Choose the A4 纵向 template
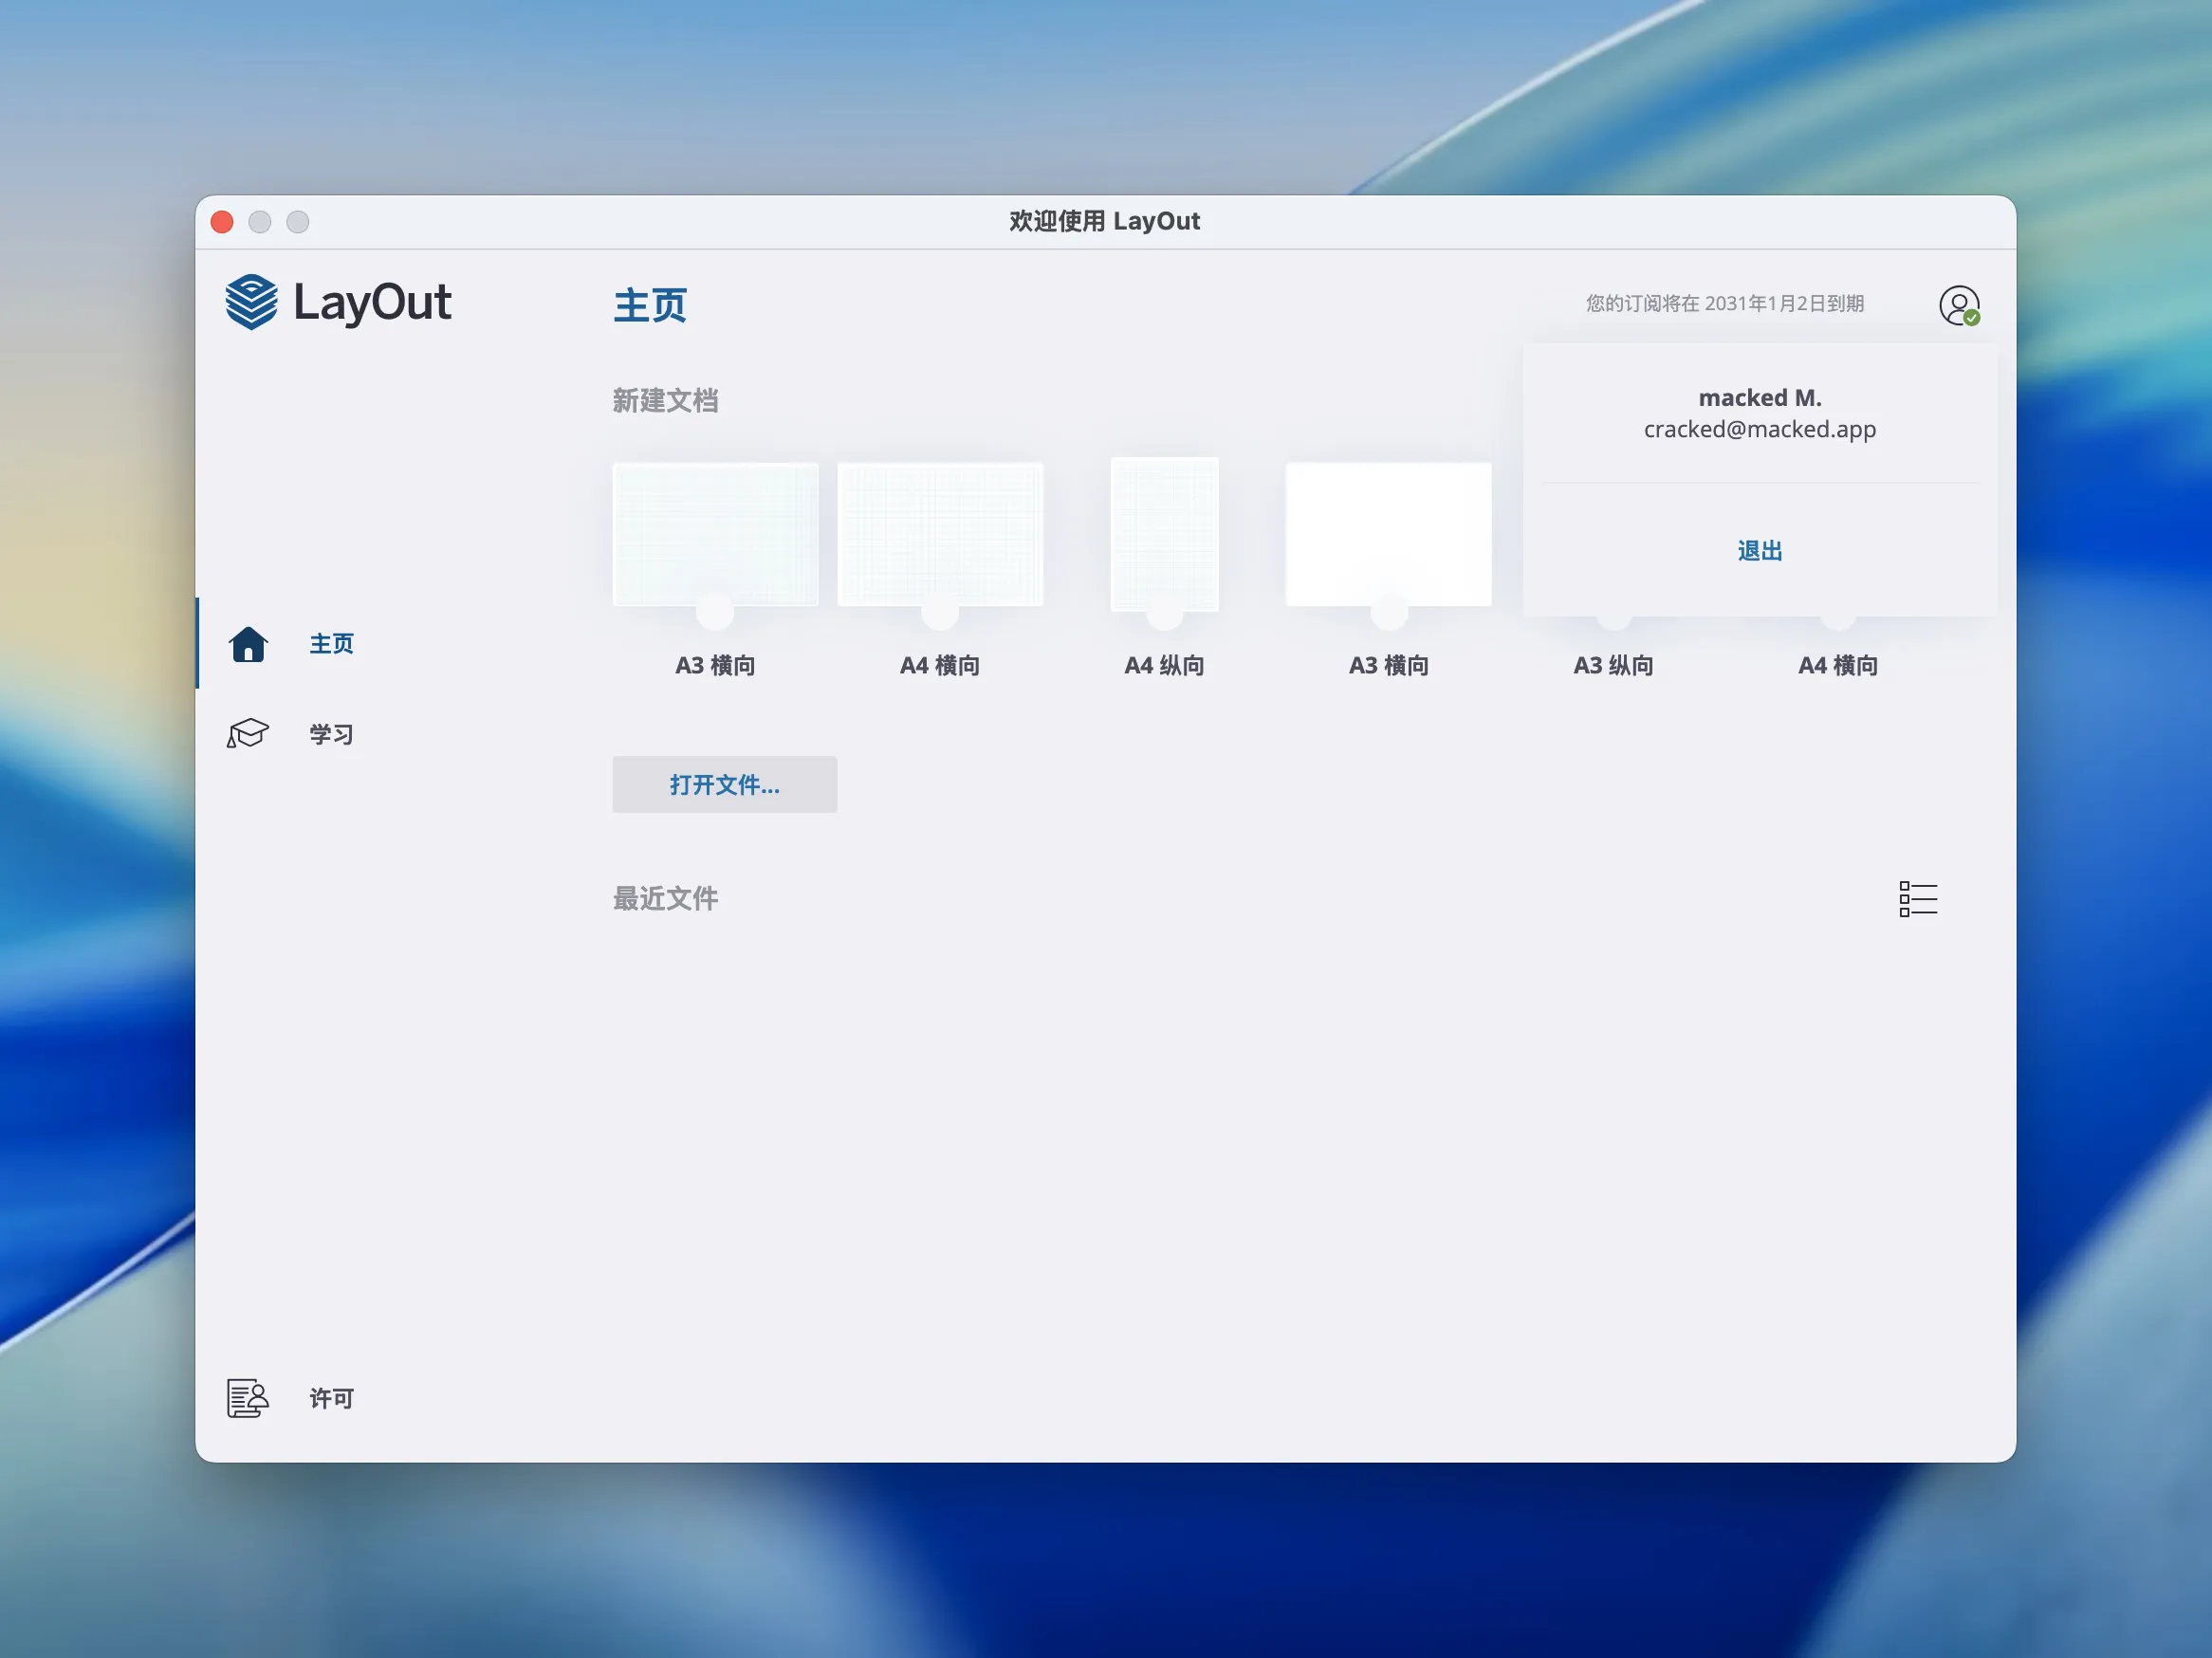This screenshot has width=2212, height=1658. 1164,535
